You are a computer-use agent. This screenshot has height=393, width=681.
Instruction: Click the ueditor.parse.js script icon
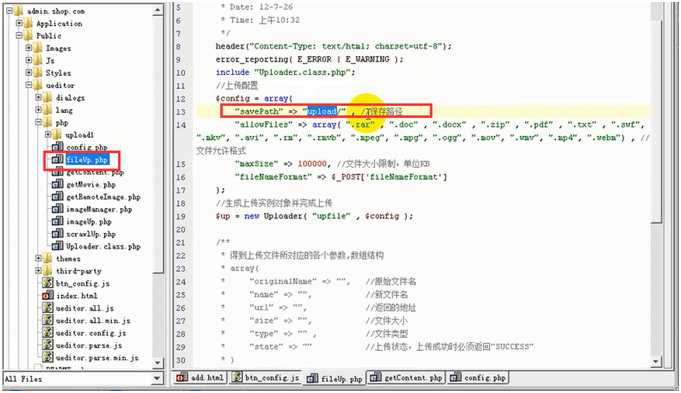48,345
